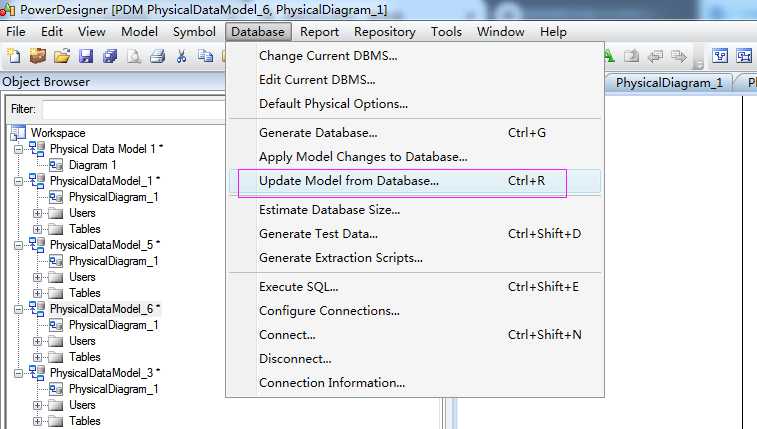
Task: Click the greyed navigate-forward arrow icon
Action: (679, 56)
